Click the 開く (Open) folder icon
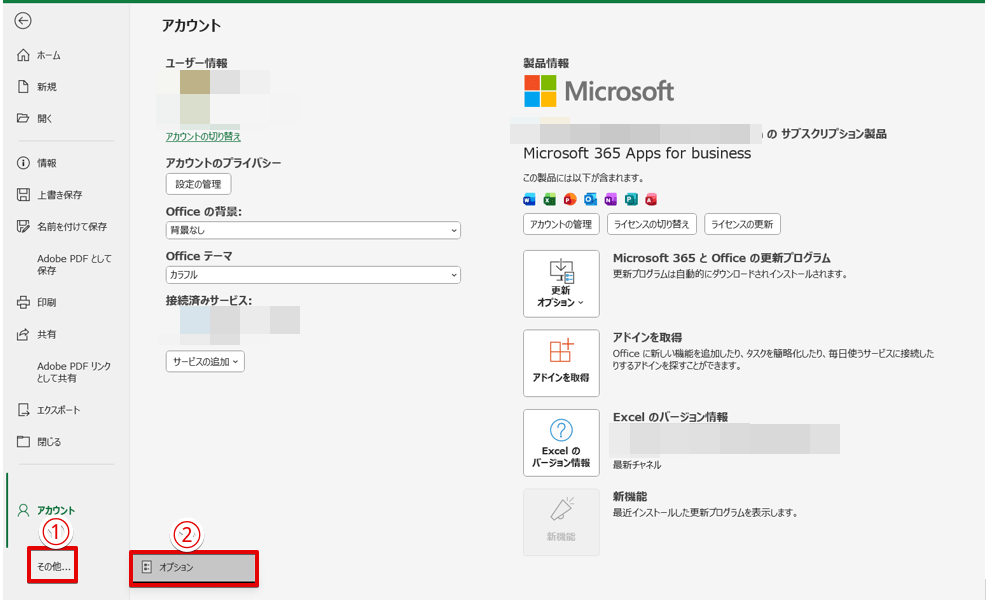Image resolution: width=997 pixels, height=604 pixels. pos(23,118)
